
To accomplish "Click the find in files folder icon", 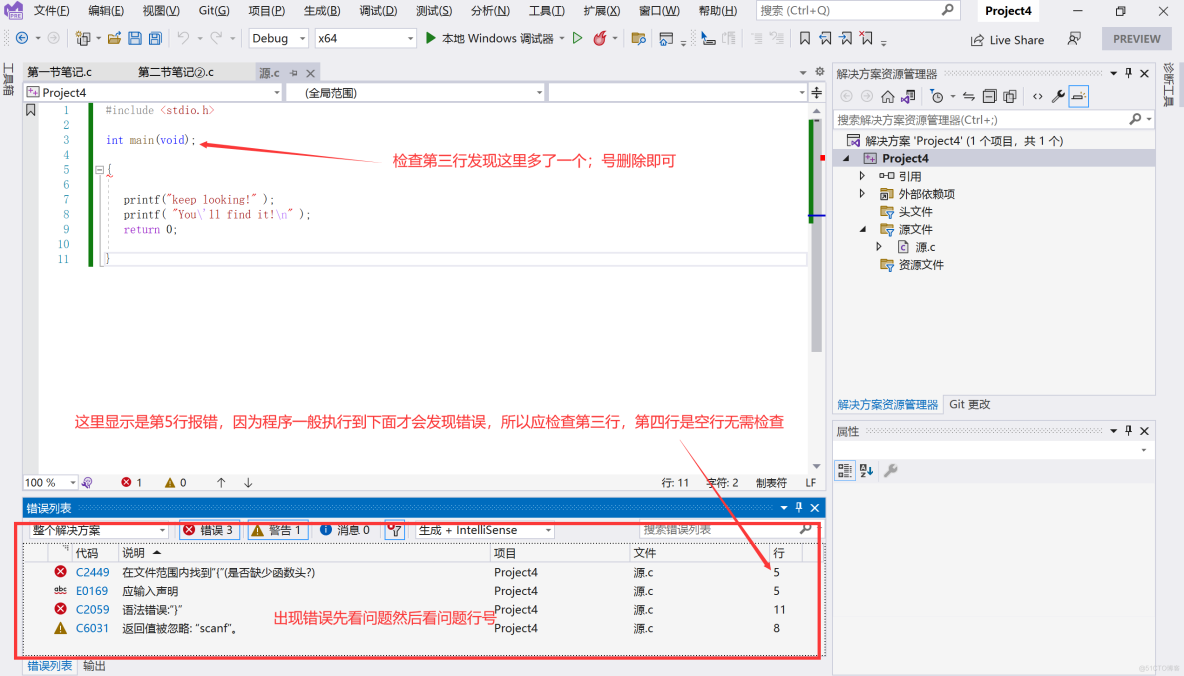I will pos(638,38).
